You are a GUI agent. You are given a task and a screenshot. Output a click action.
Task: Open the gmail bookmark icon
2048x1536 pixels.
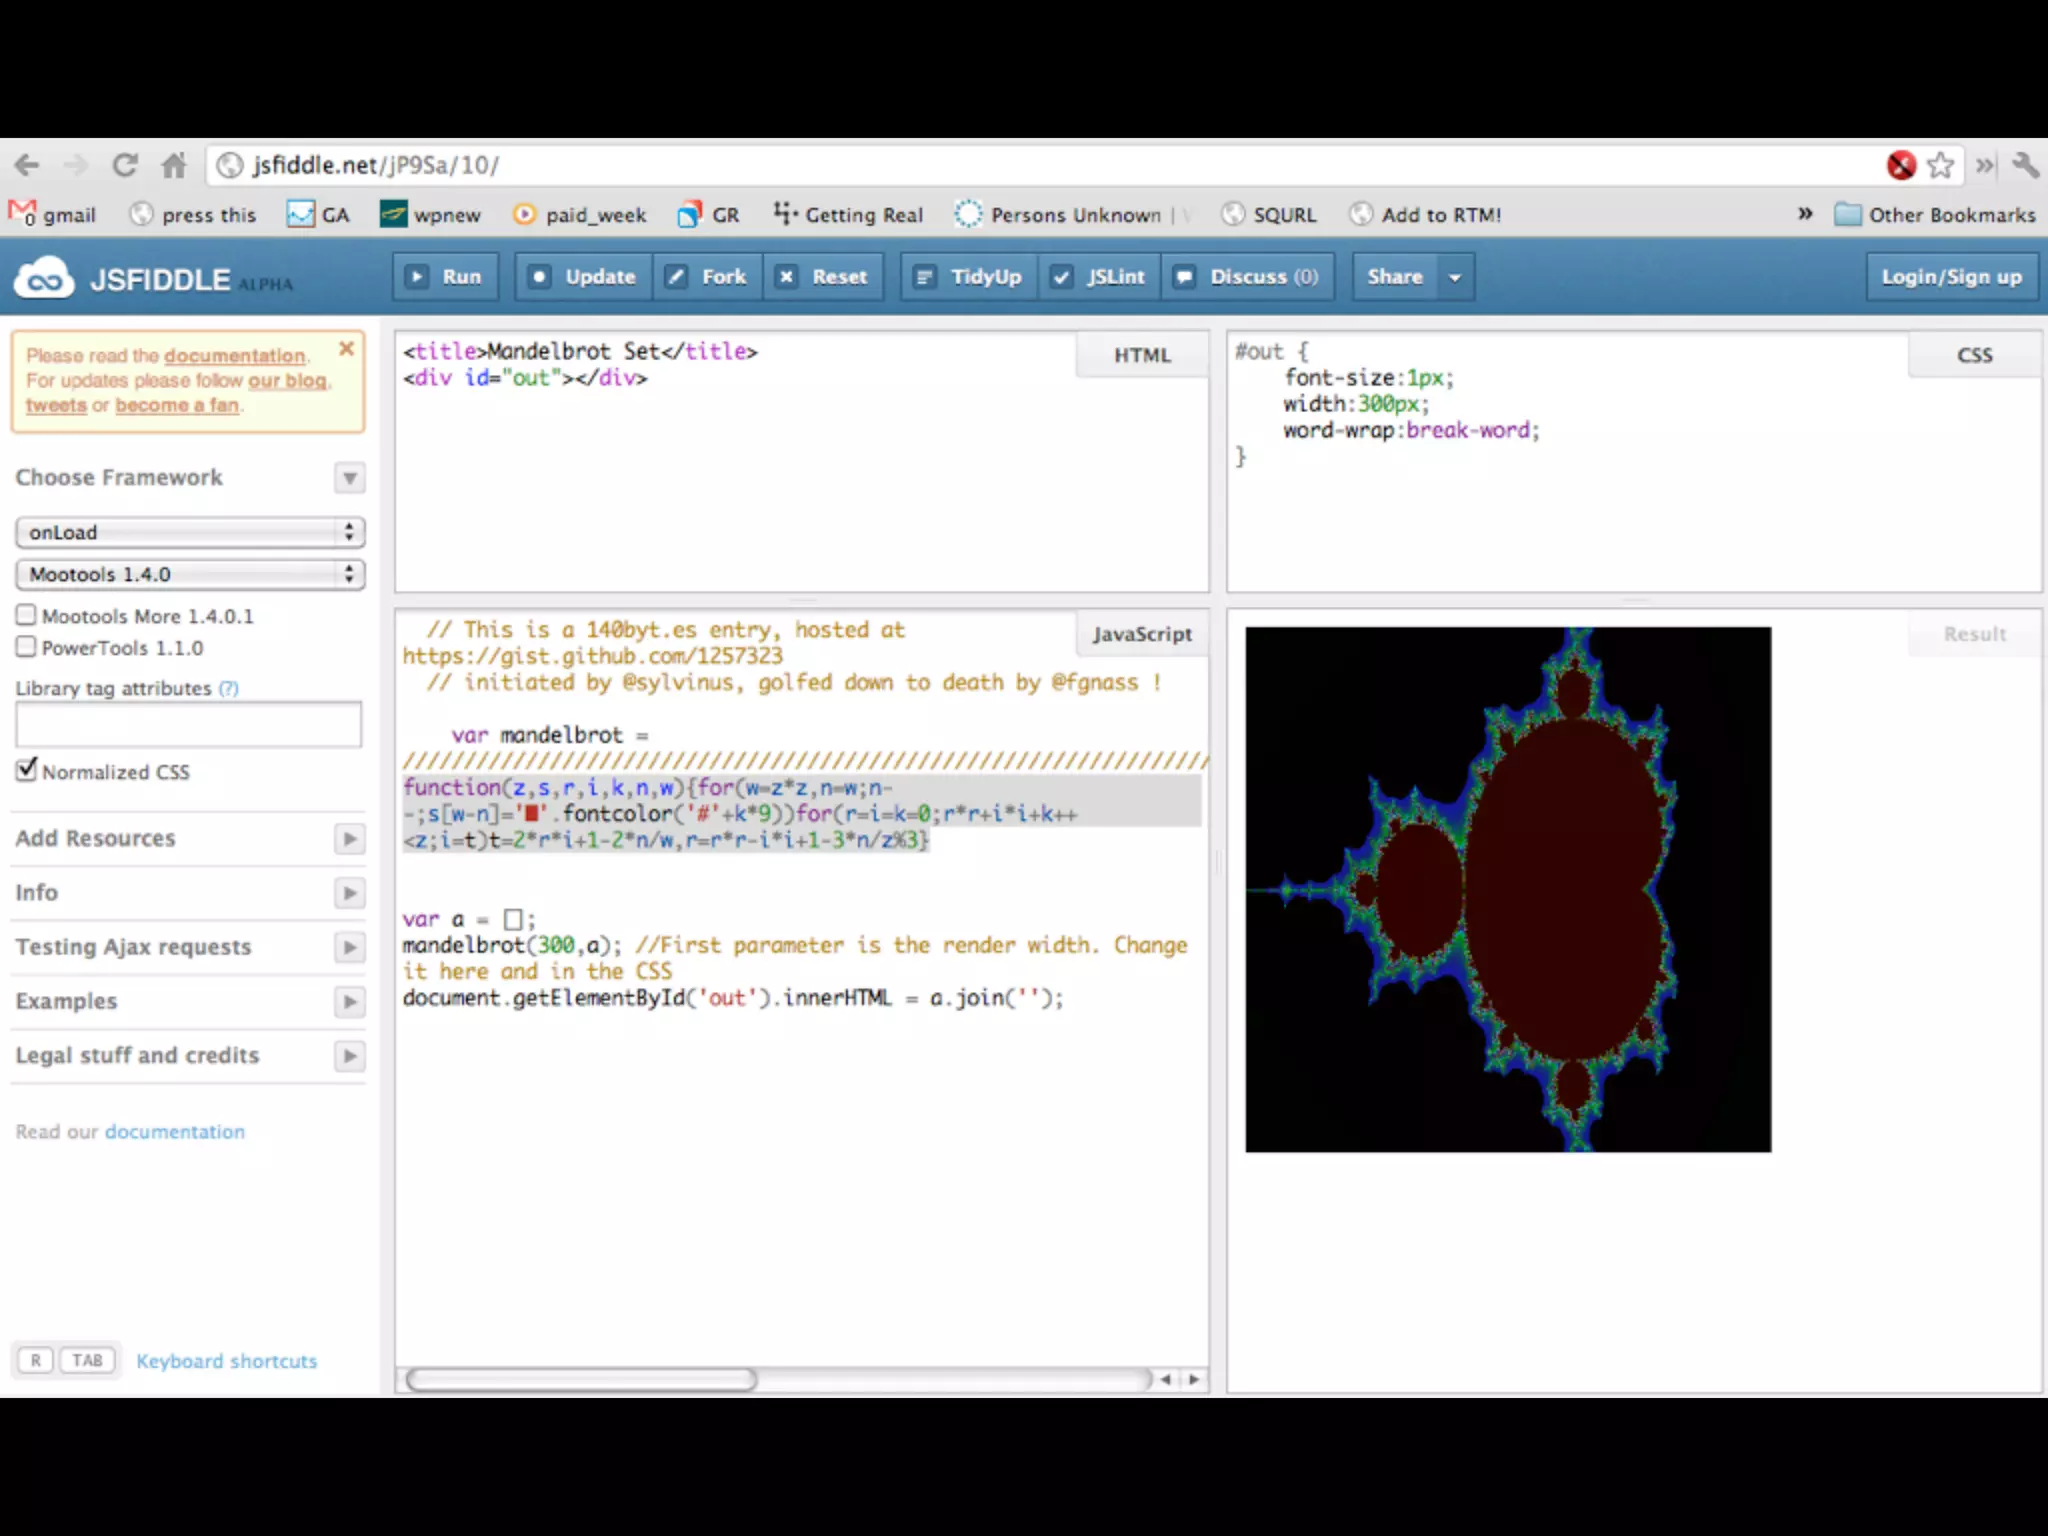pyautogui.click(x=22, y=213)
